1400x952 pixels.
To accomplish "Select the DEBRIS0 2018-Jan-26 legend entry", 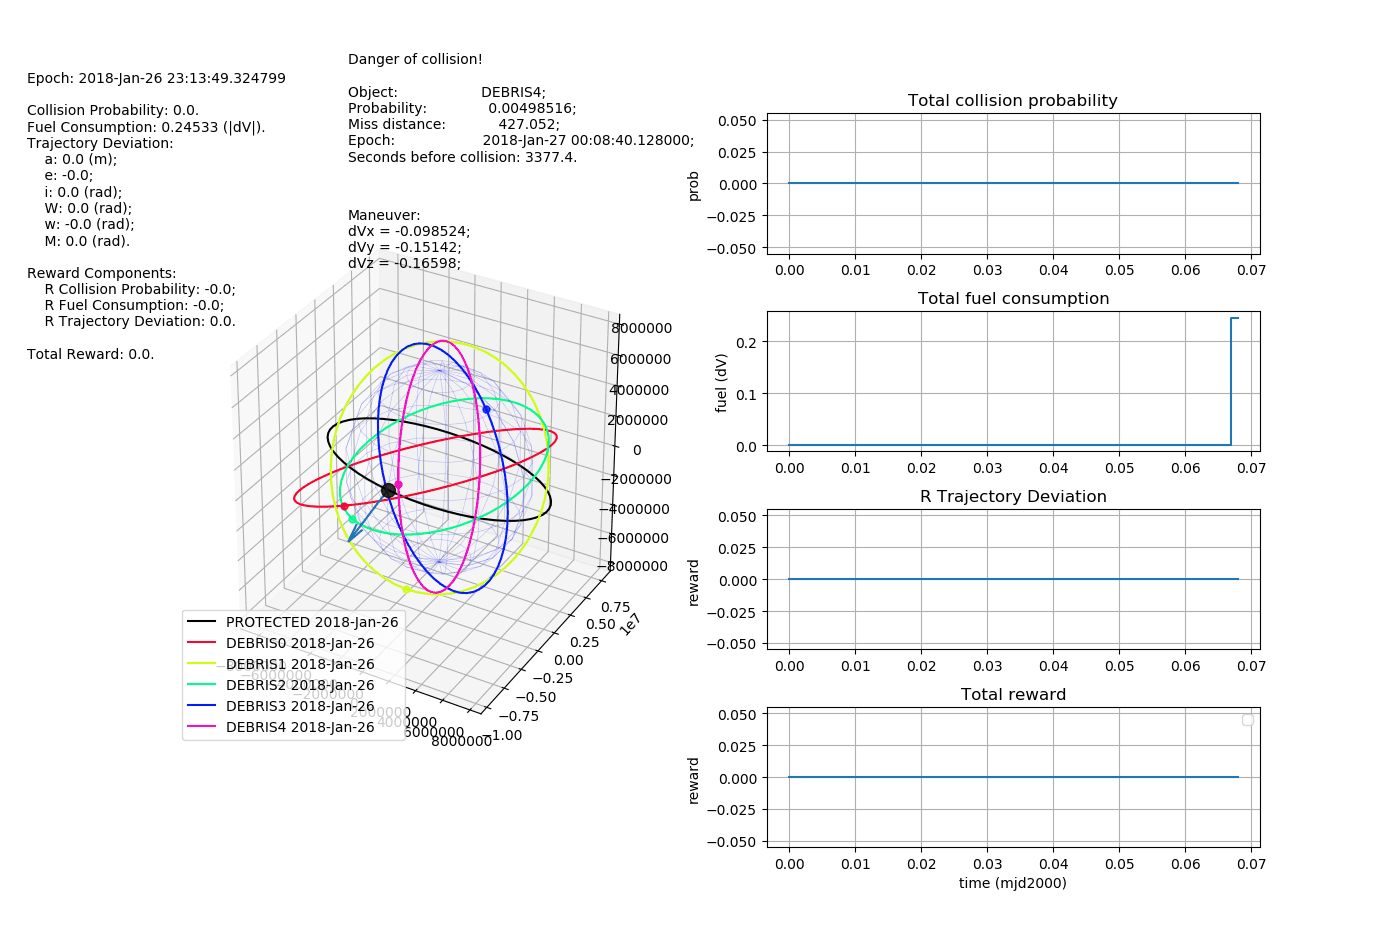I will pos(280,643).
